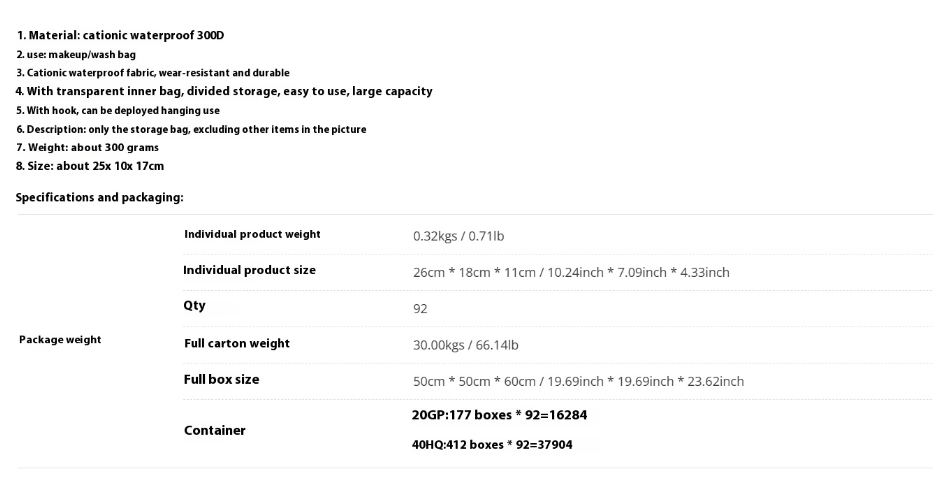Select the Size about 25x 10x 17cm line
Screen dimensions: 933x486
pyautogui.click(x=89, y=166)
